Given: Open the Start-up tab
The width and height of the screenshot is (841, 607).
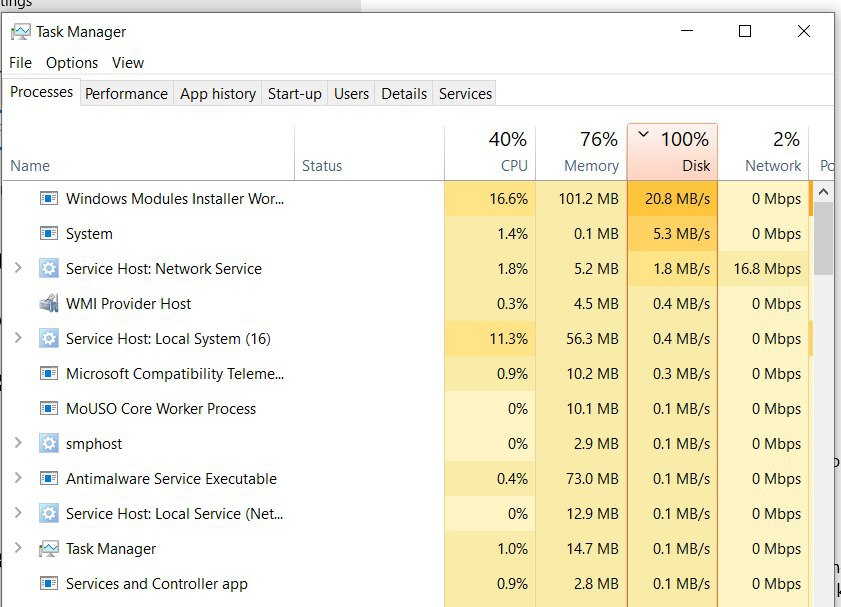Looking at the screenshot, I should 294,94.
